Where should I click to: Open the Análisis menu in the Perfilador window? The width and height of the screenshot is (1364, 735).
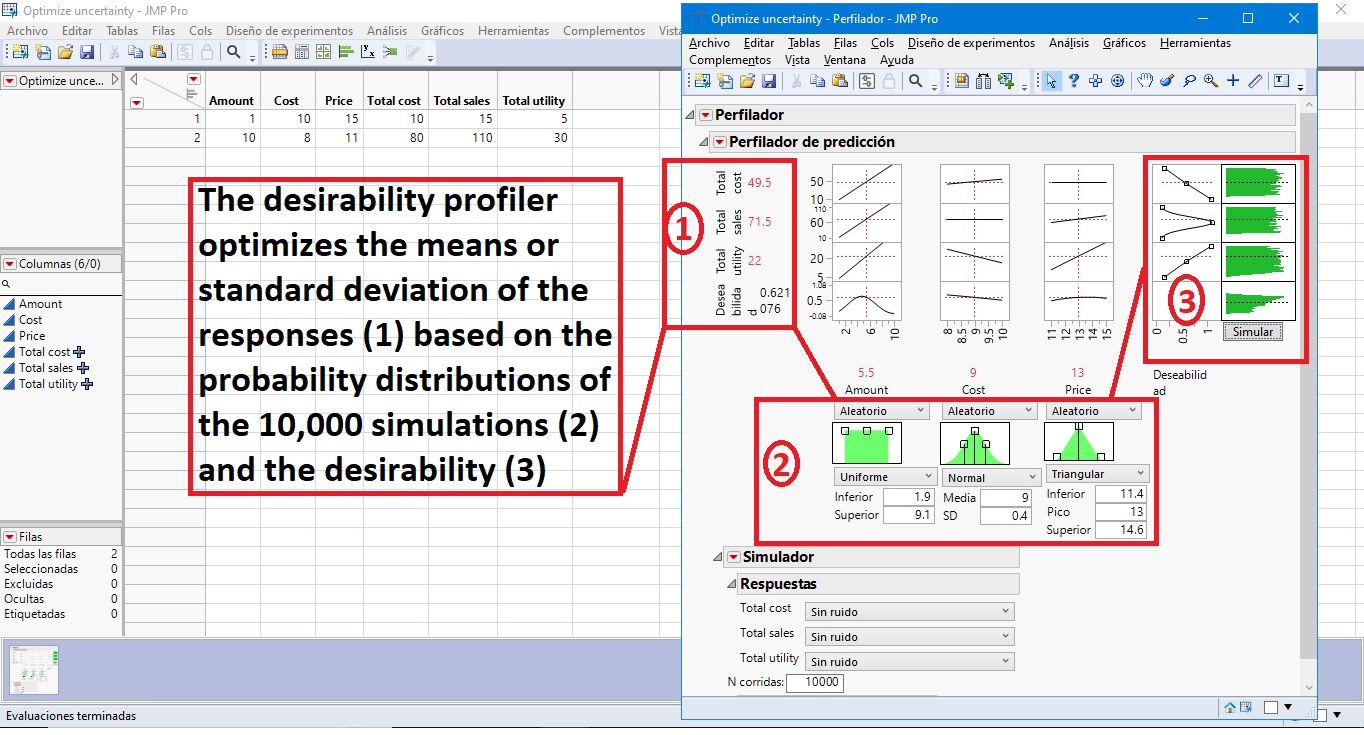click(1069, 43)
